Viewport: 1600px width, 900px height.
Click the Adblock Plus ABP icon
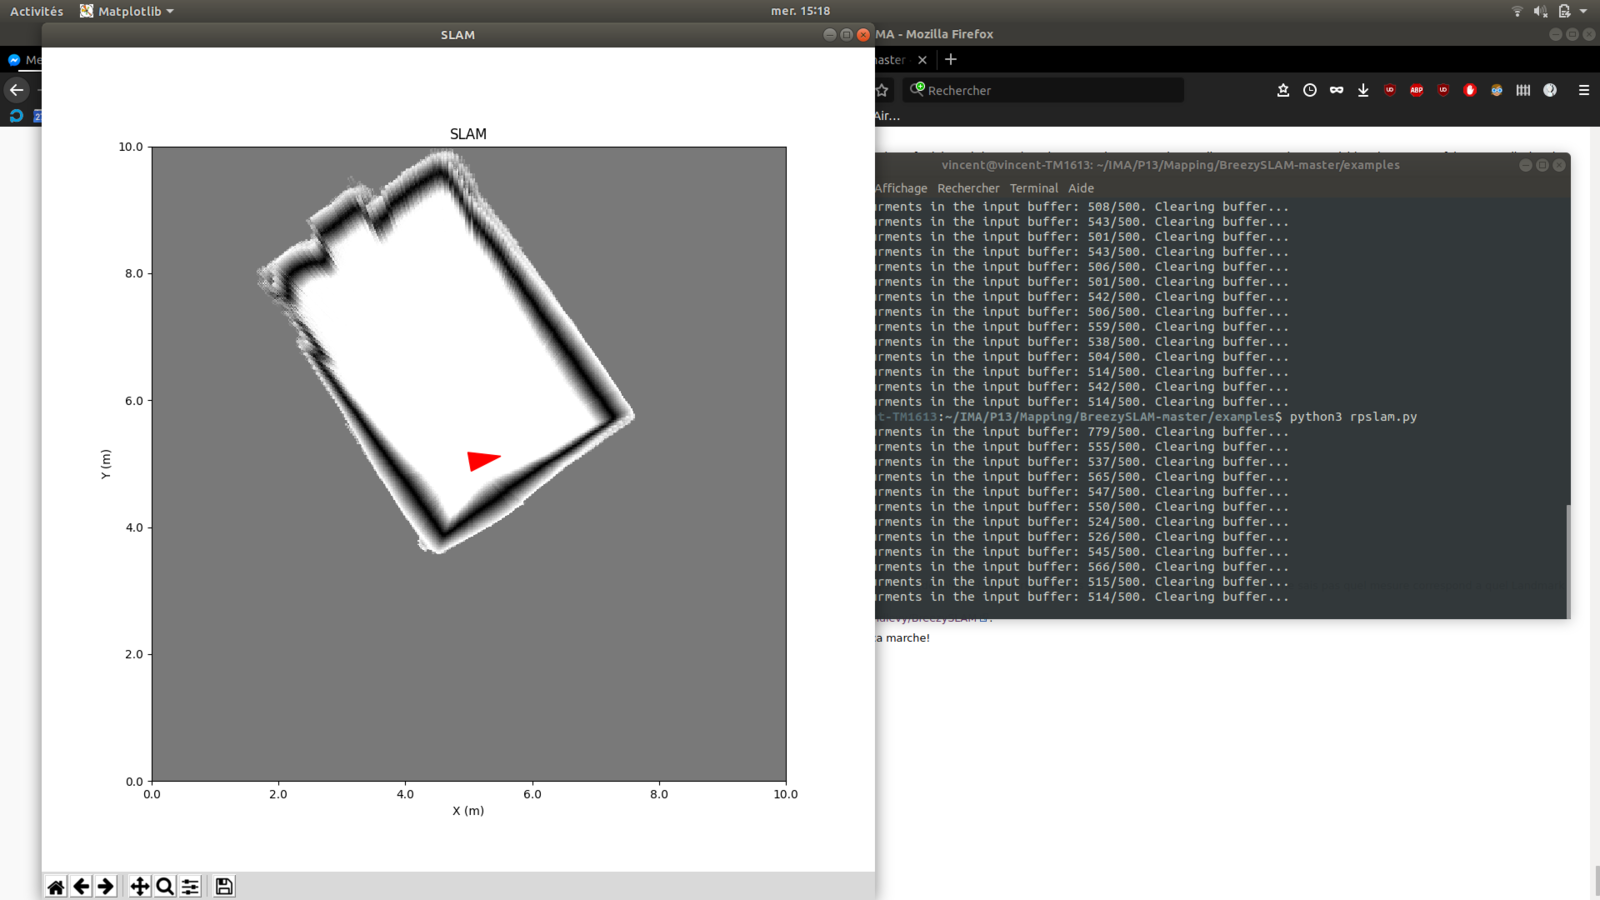pyautogui.click(x=1416, y=90)
